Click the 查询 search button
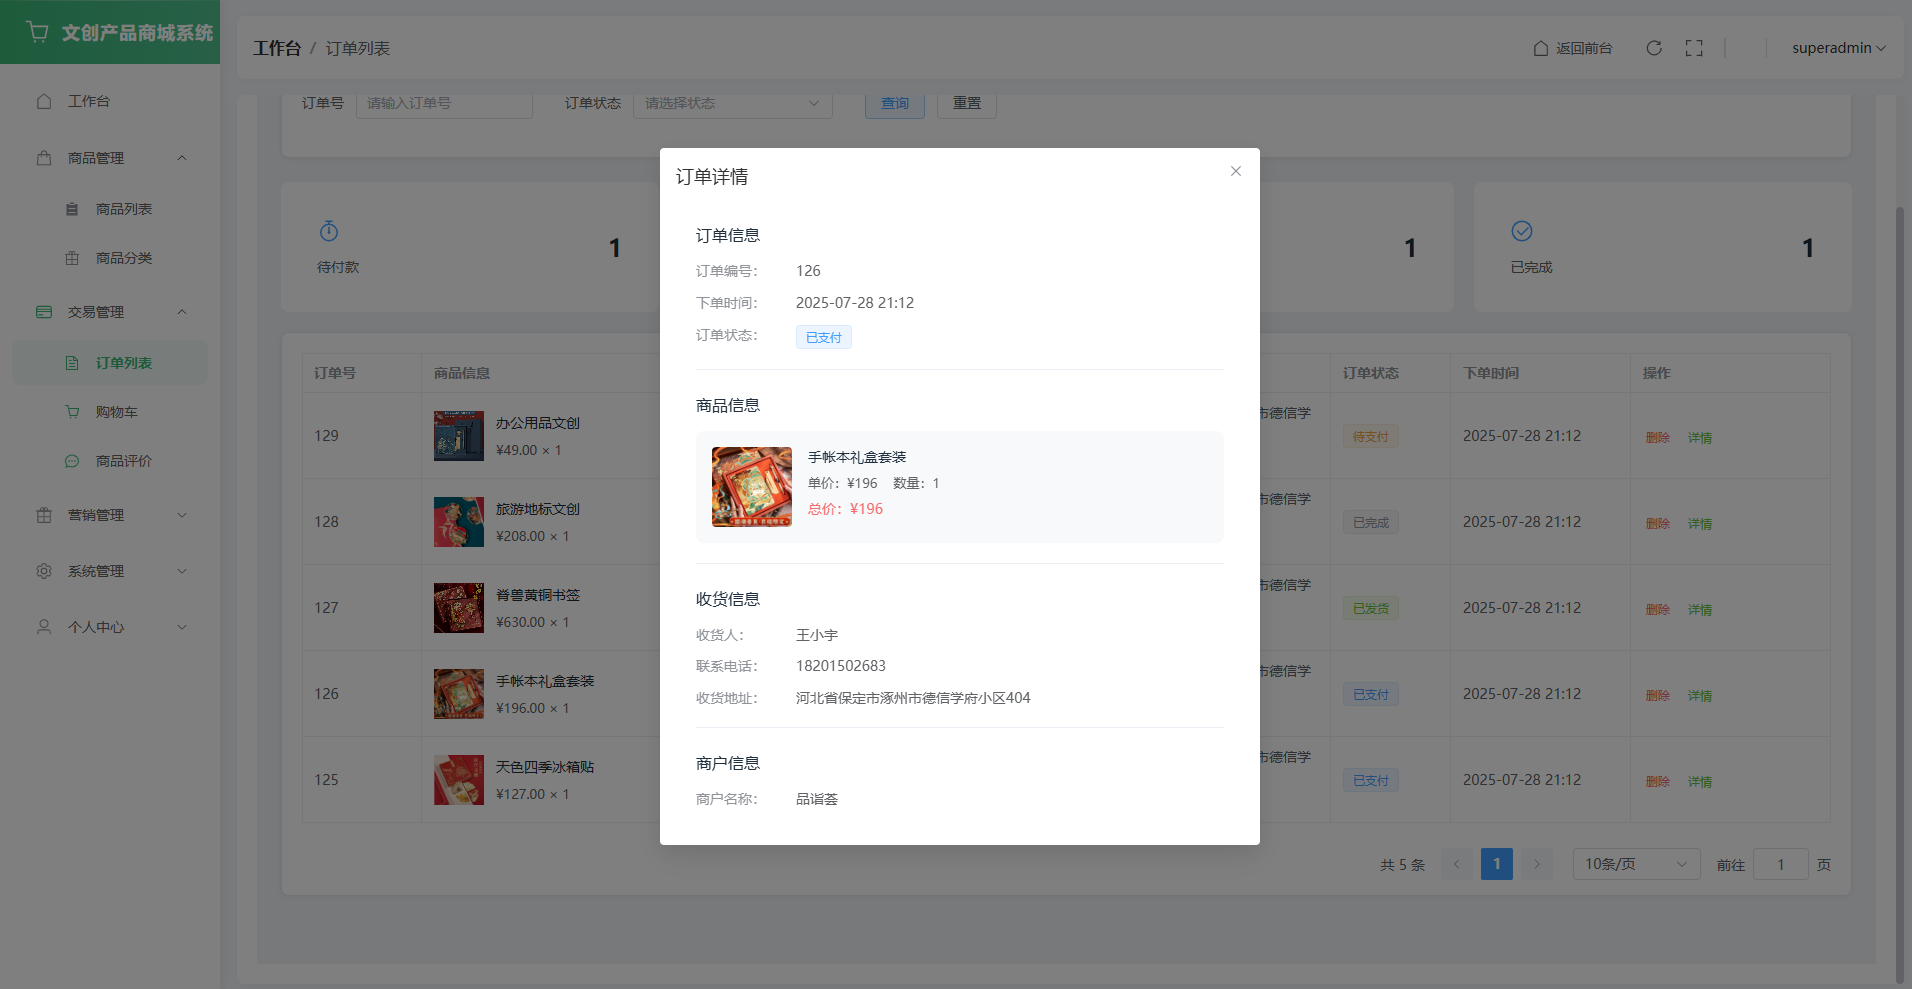1912x989 pixels. tap(894, 104)
